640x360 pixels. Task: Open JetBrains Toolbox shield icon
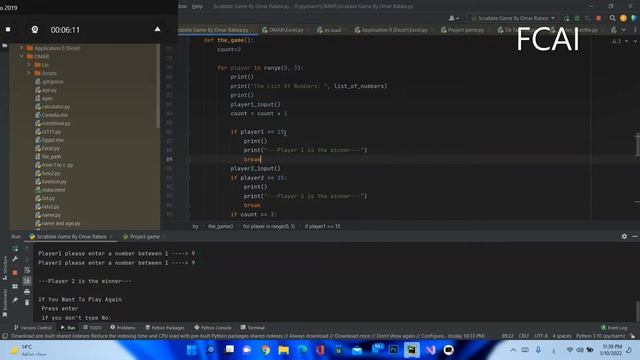[x=634, y=18]
